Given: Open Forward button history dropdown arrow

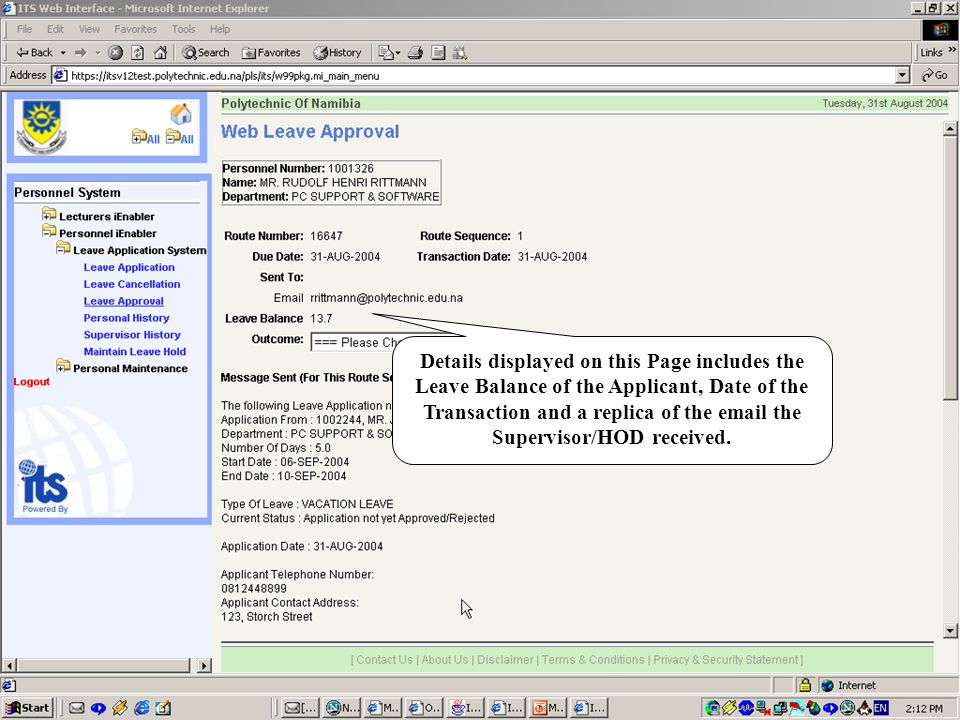Looking at the screenshot, I should [97, 53].
